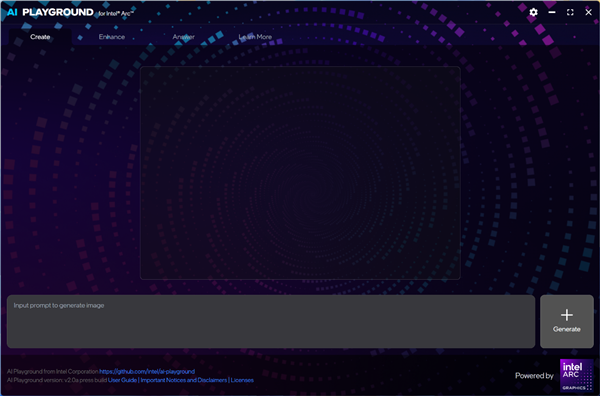The image size is (600, 396).
Task: Switch to the Enhance tab
Action: 112,37
